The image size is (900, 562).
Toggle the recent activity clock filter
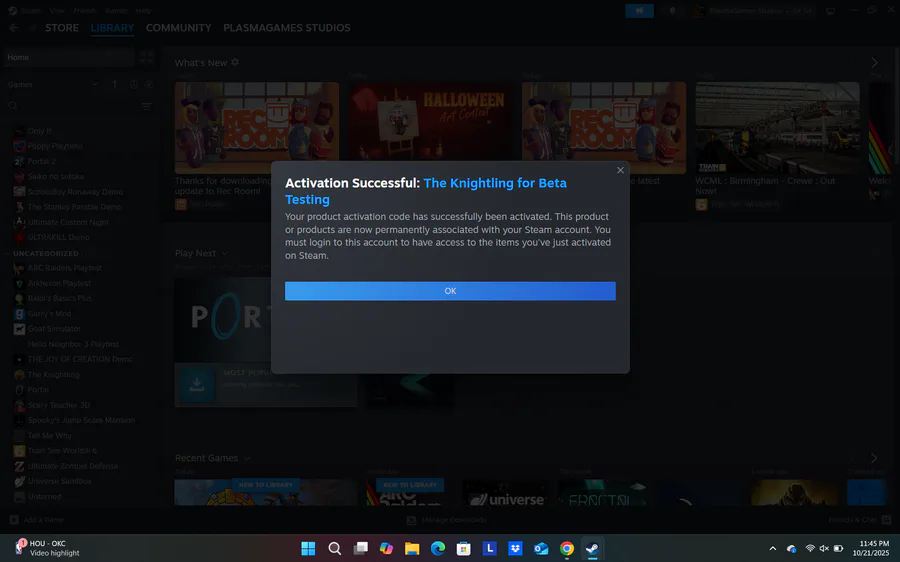[x=133, y=84]
